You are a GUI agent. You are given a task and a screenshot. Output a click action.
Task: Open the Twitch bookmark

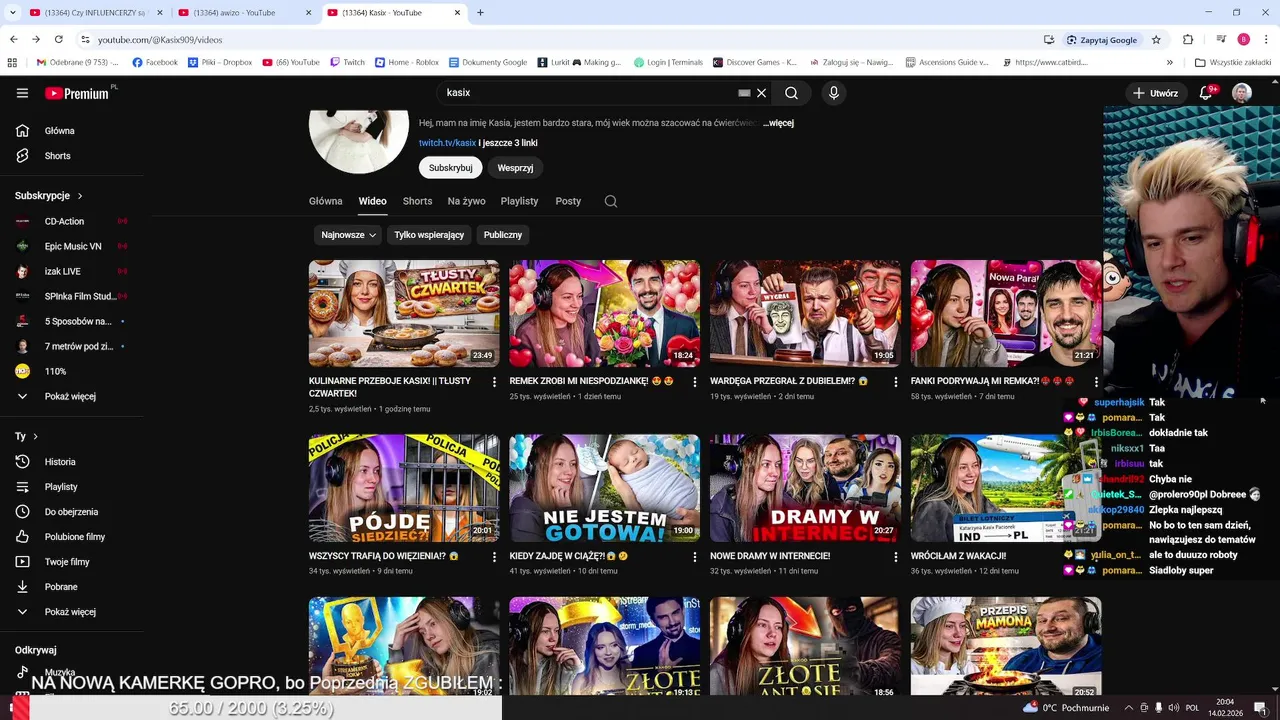point(347,62)
